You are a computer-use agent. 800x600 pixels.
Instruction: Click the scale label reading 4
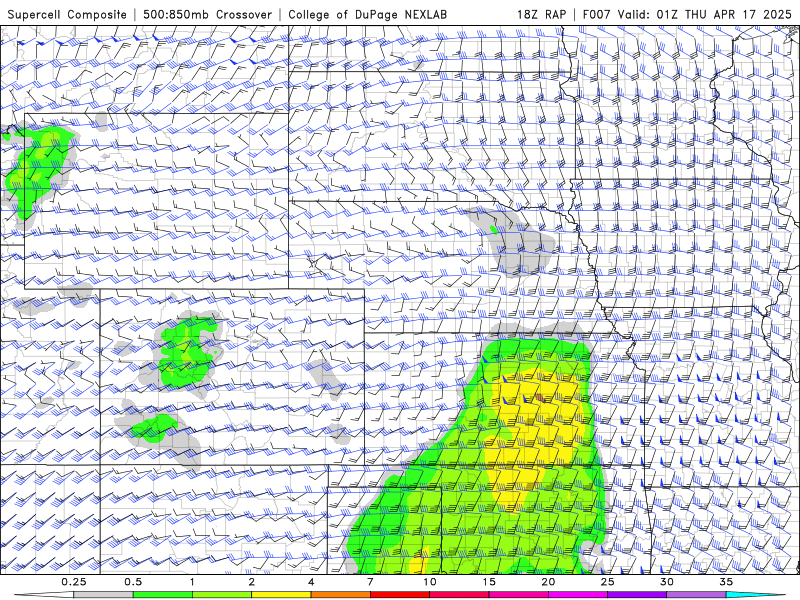pos(311,582)
